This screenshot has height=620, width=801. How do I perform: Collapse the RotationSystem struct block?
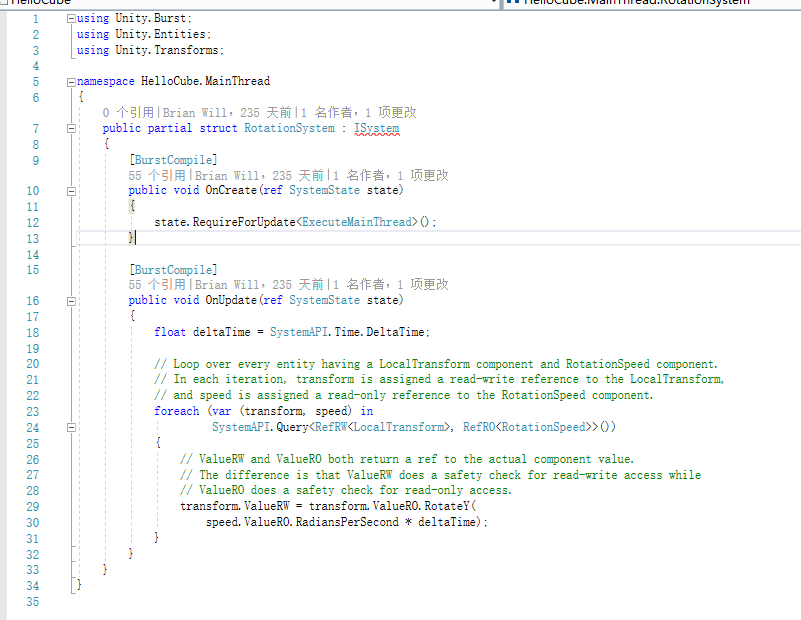click(x=71, y=129)
